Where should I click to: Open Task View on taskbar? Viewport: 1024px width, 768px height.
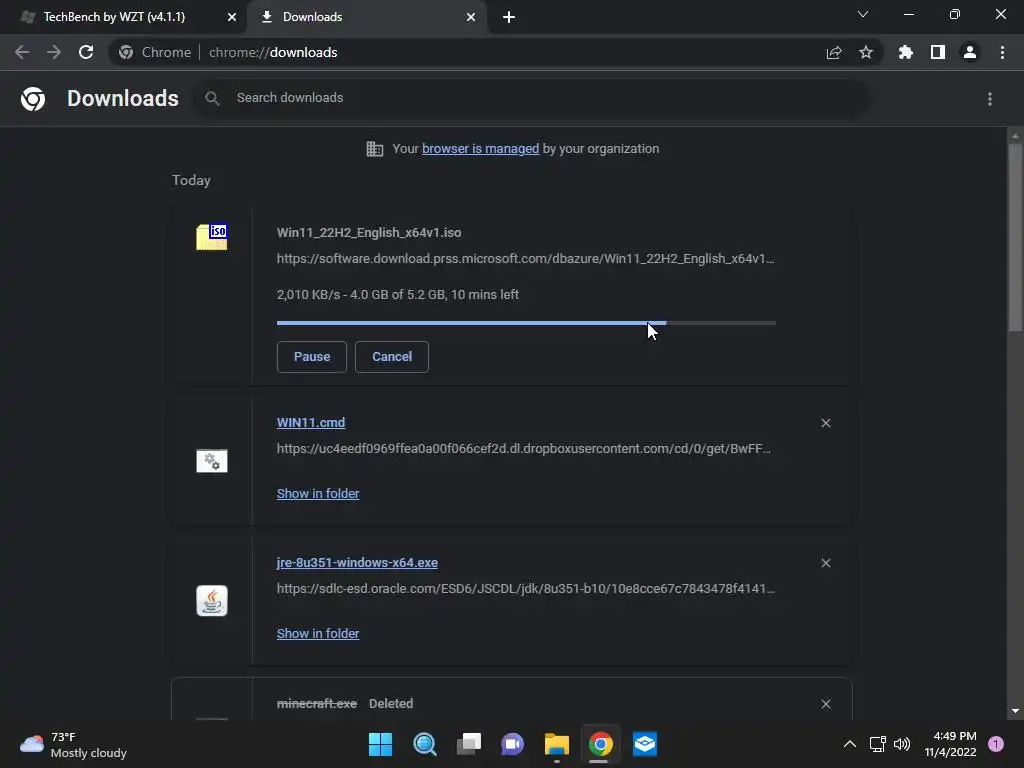468,744
